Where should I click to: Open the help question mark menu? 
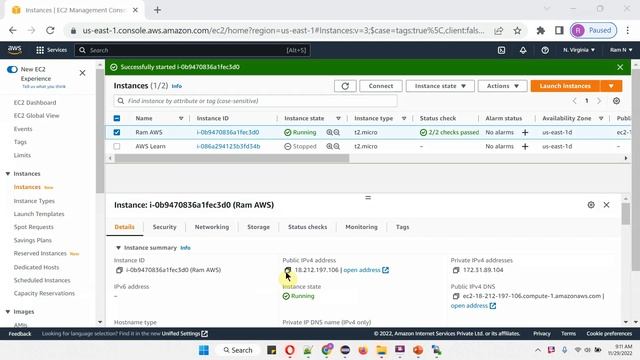point(545,50)
